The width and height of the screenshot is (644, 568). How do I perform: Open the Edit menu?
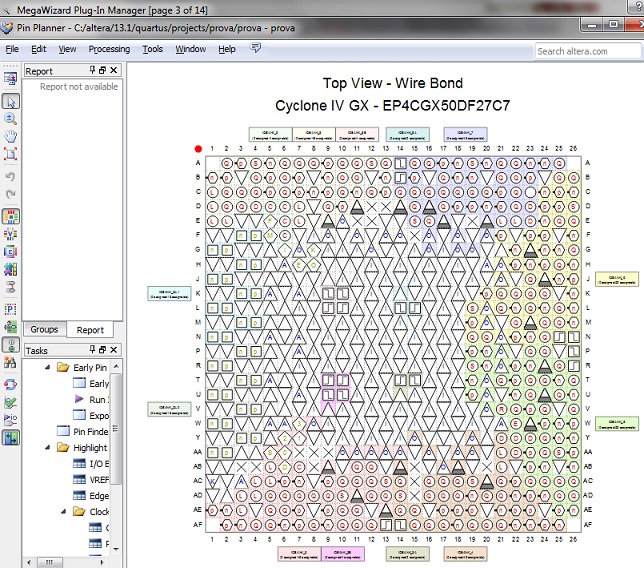coord(39,49)
